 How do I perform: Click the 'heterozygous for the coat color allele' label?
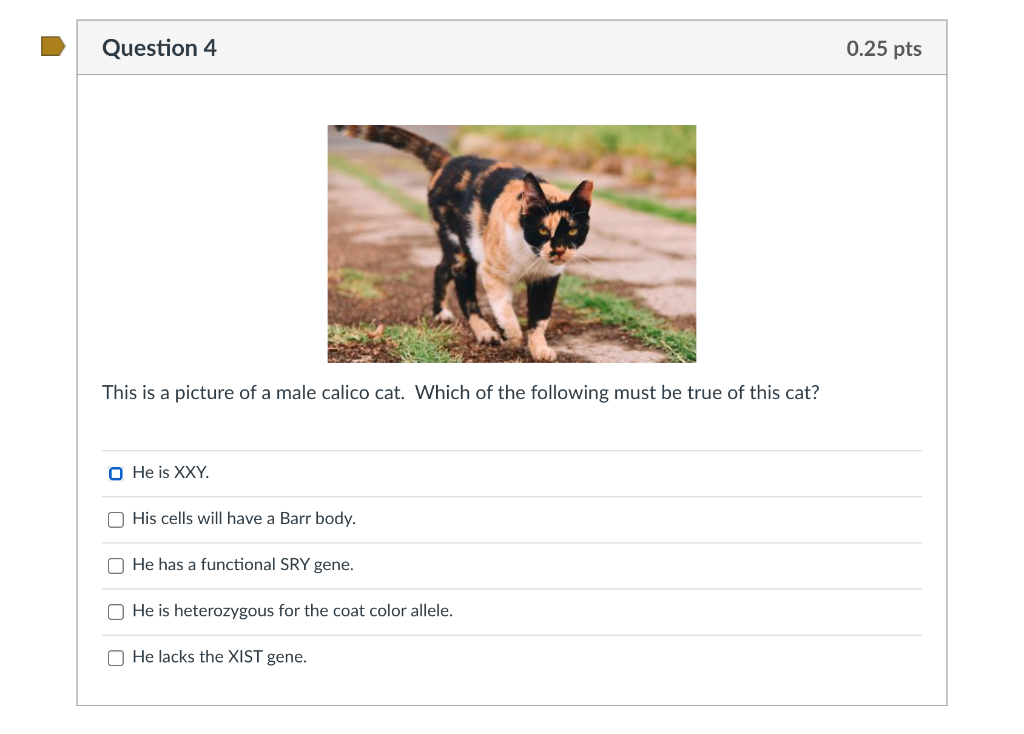click(x=293, y=611)
